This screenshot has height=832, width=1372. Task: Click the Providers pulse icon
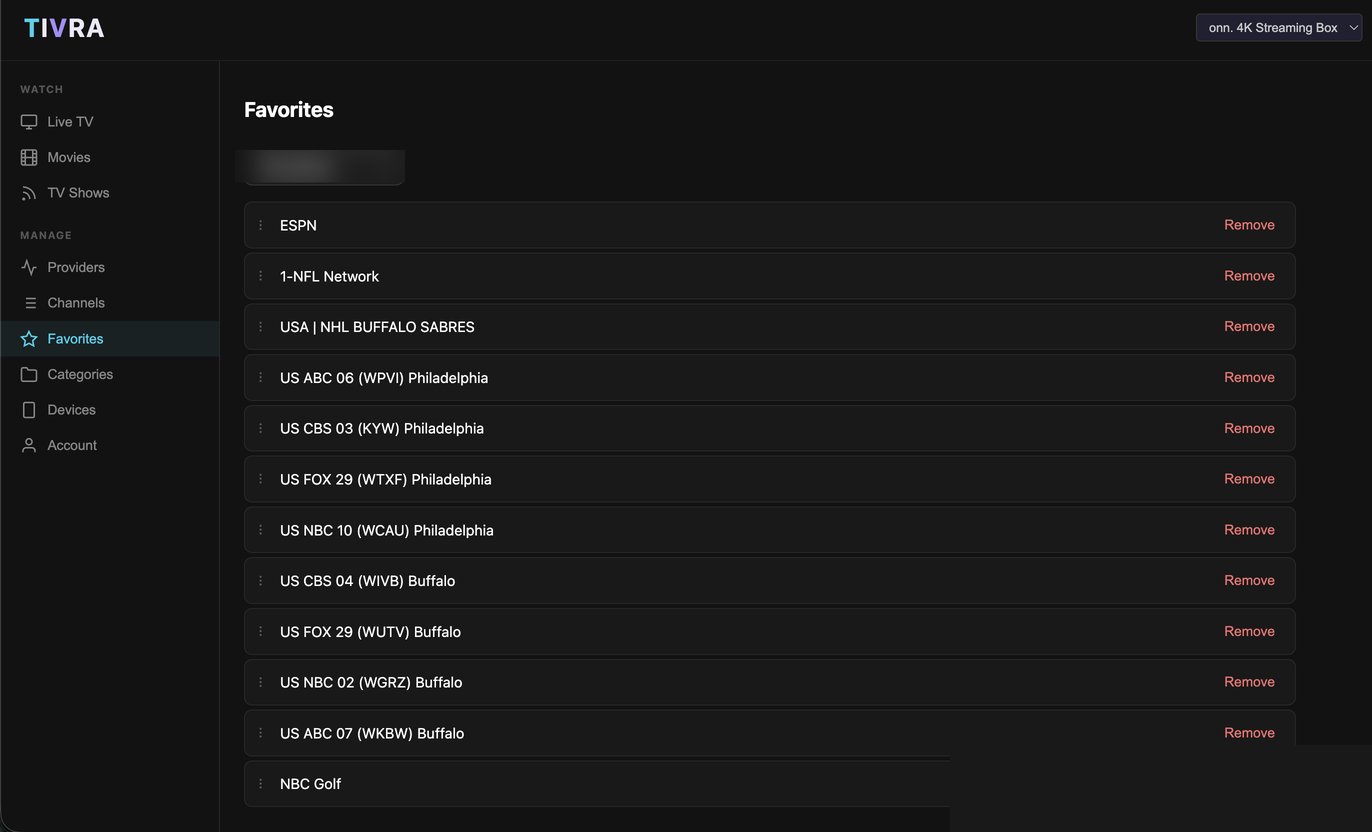[29, 267]
